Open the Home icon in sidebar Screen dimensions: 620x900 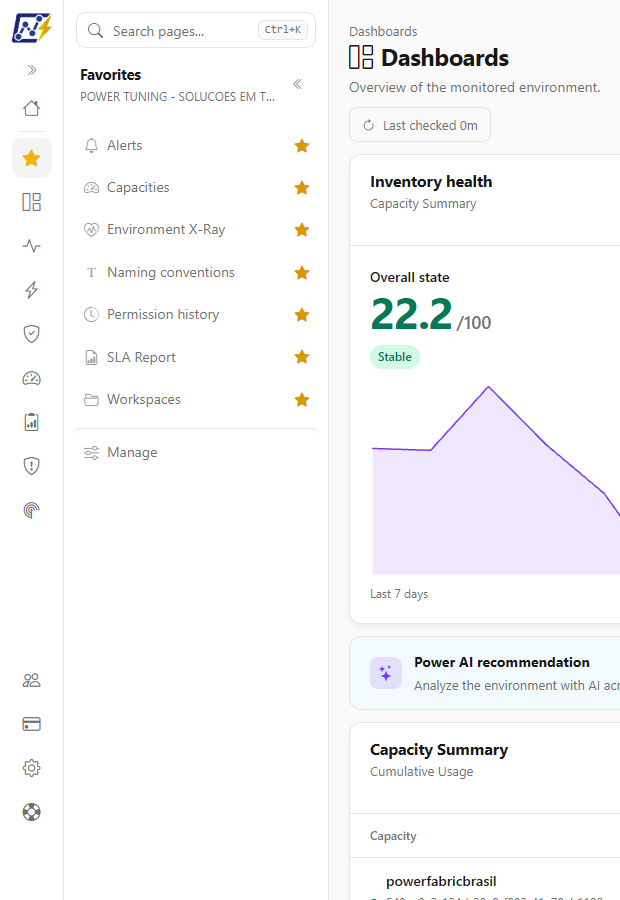click(32, 108)
